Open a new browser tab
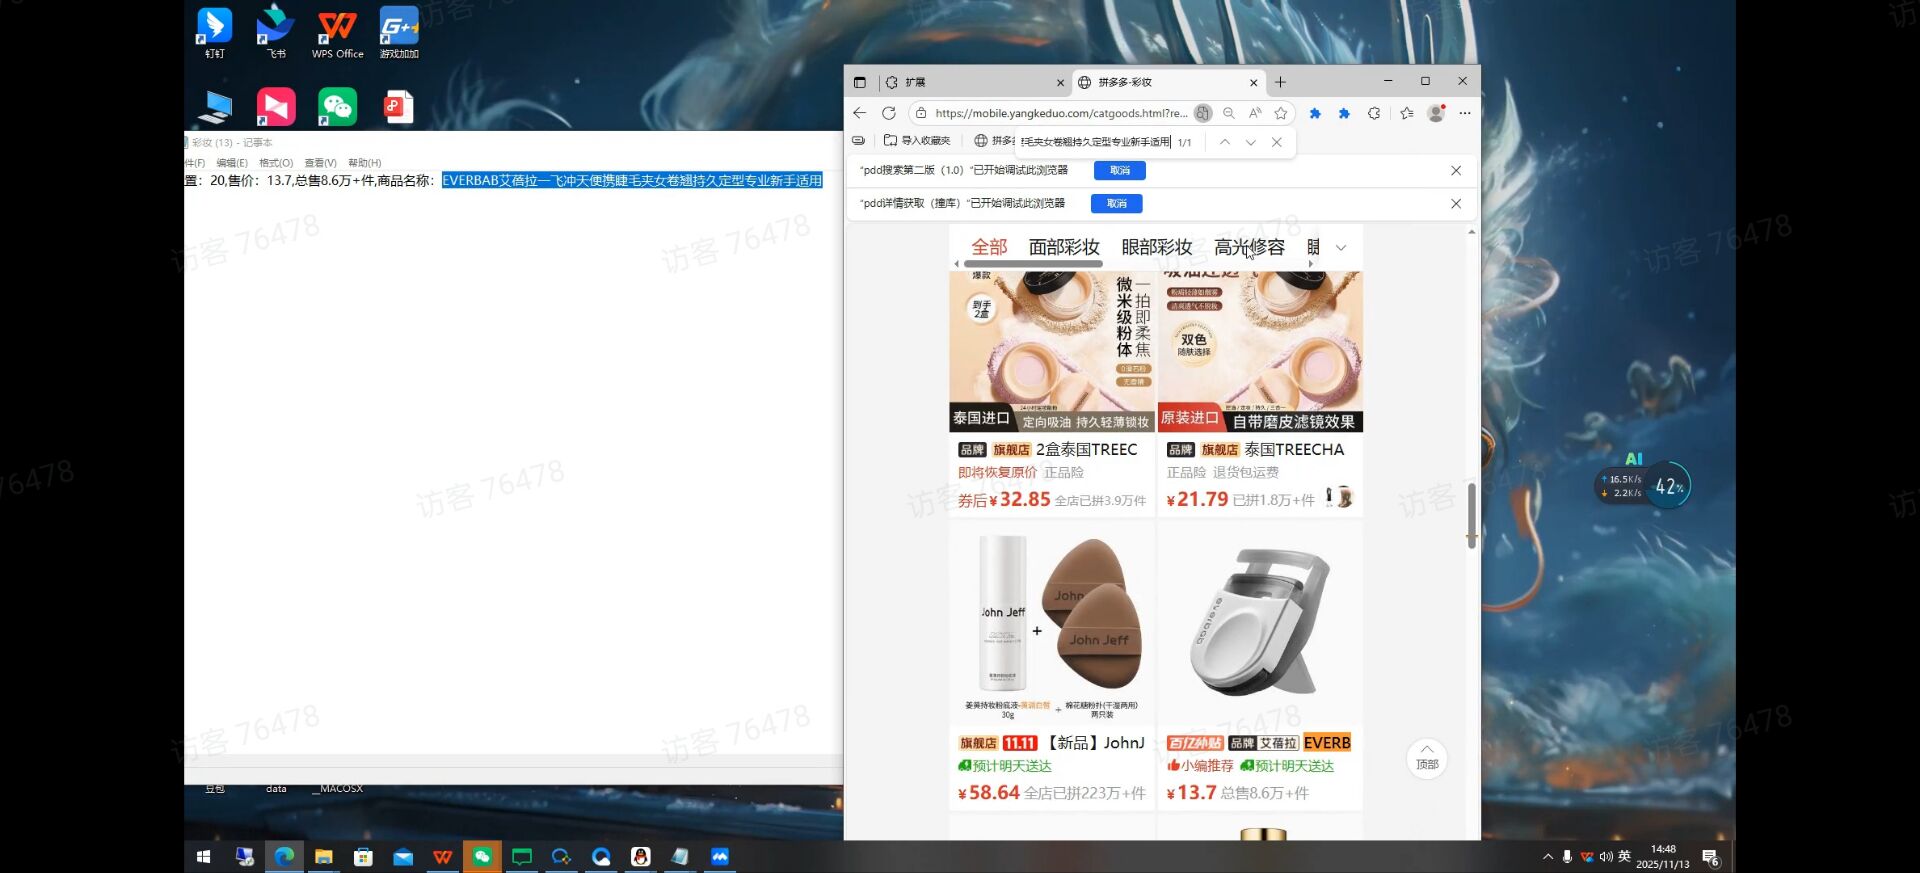The width and height of the screenshot is (1920, 873). 1280,82
